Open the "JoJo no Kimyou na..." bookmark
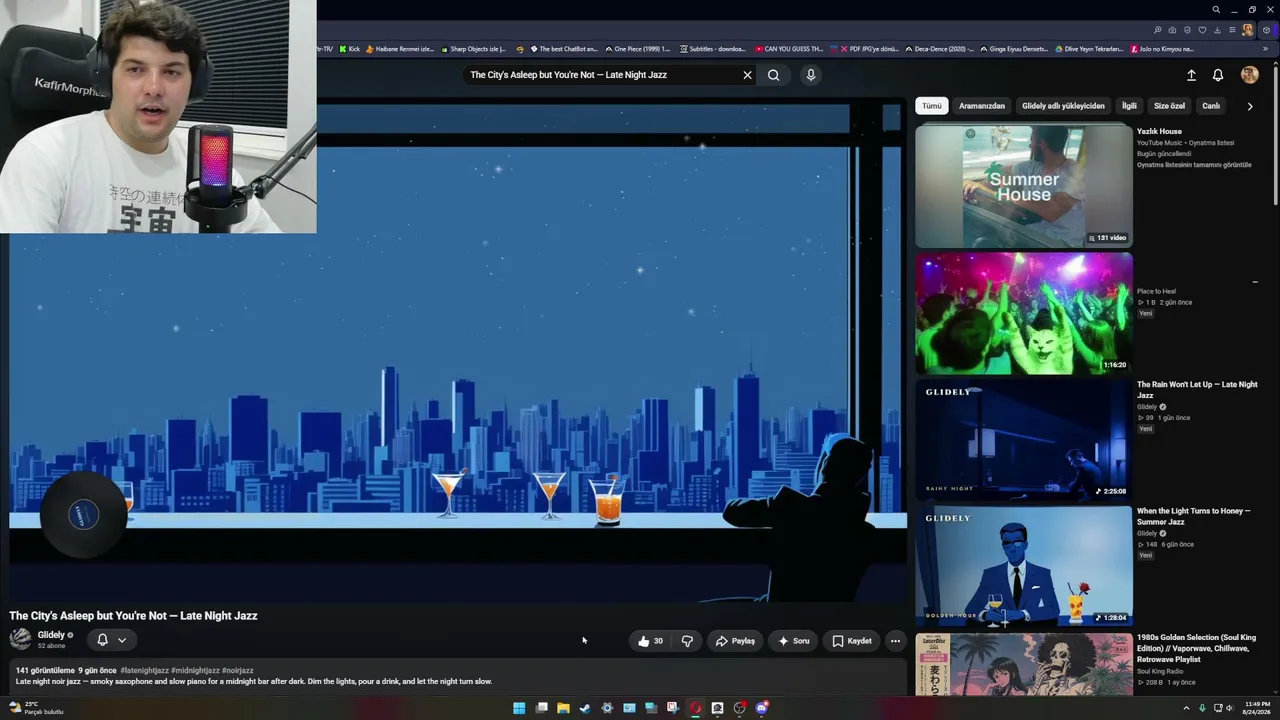The height and width of the screenshot is (720, 1280). pyautogui.click(x=1162, y=48)
